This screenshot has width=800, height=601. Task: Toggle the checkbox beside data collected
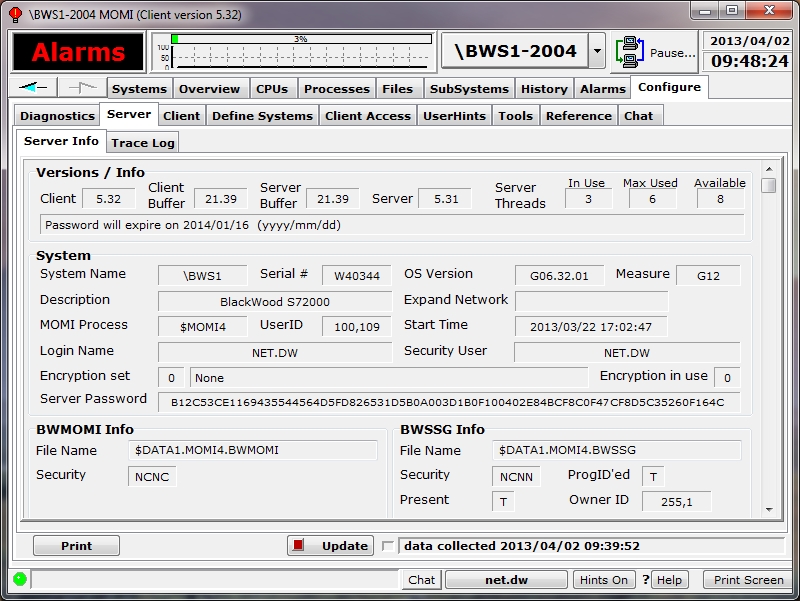388,546
